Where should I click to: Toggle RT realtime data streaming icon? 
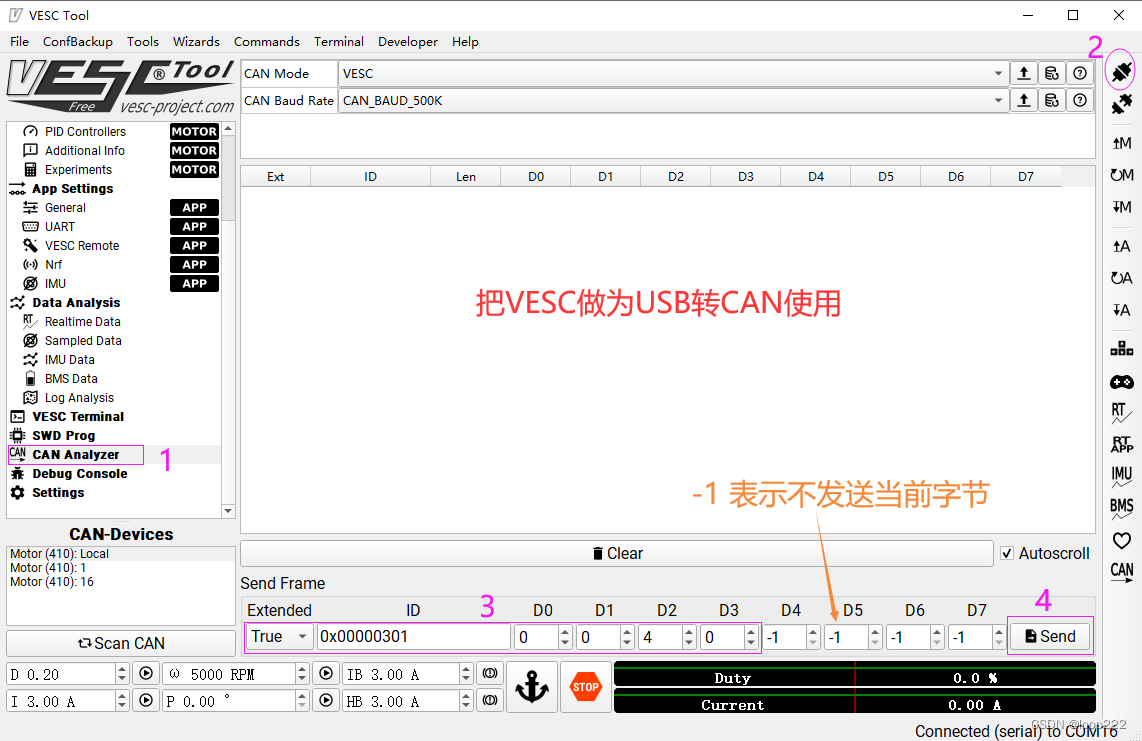[1122, 412]
